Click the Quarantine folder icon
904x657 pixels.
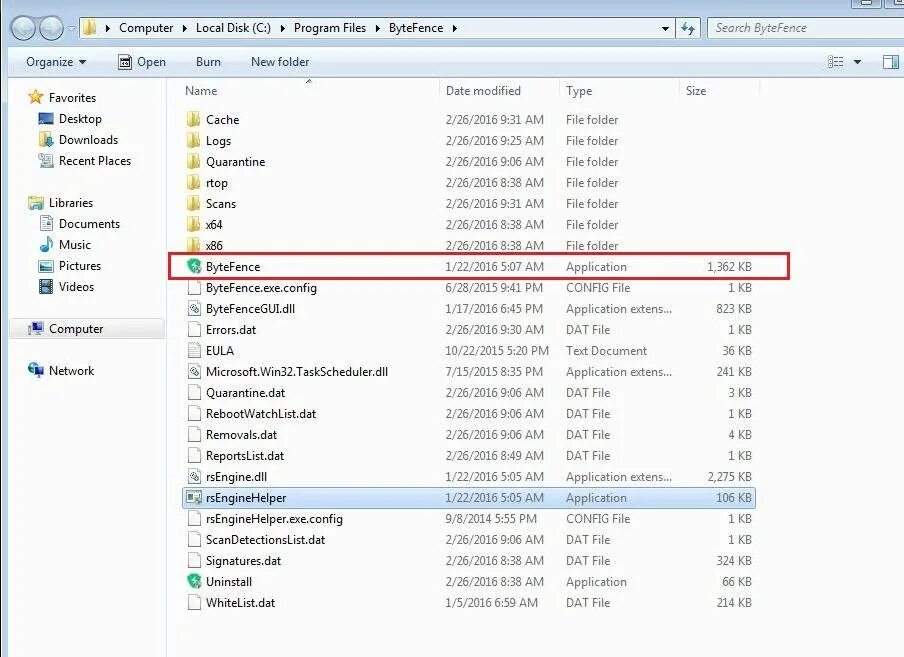point(194,161)
